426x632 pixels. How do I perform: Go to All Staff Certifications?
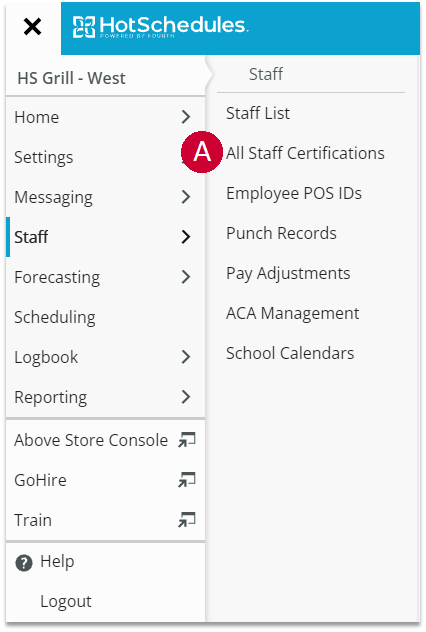tap(305, 153)
